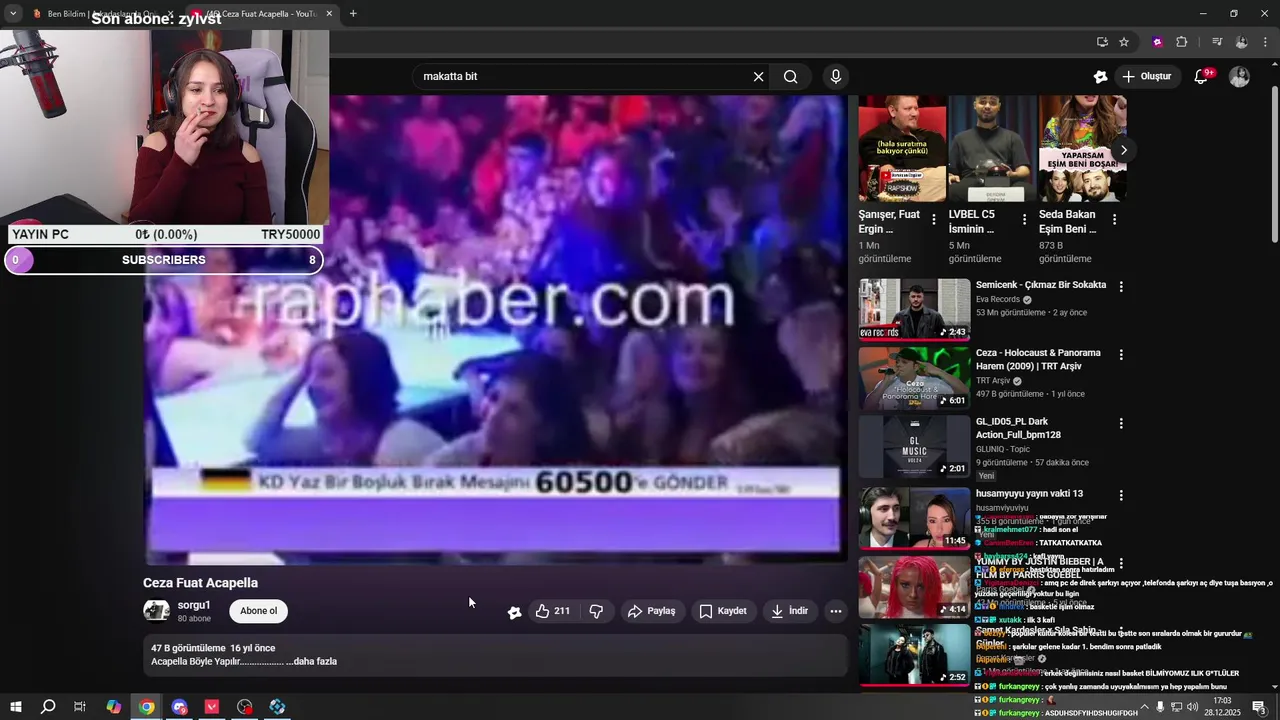Open the Seda Bakan short thumbnail
This screenshot has height=720, width=1280.
(1082, 149)
